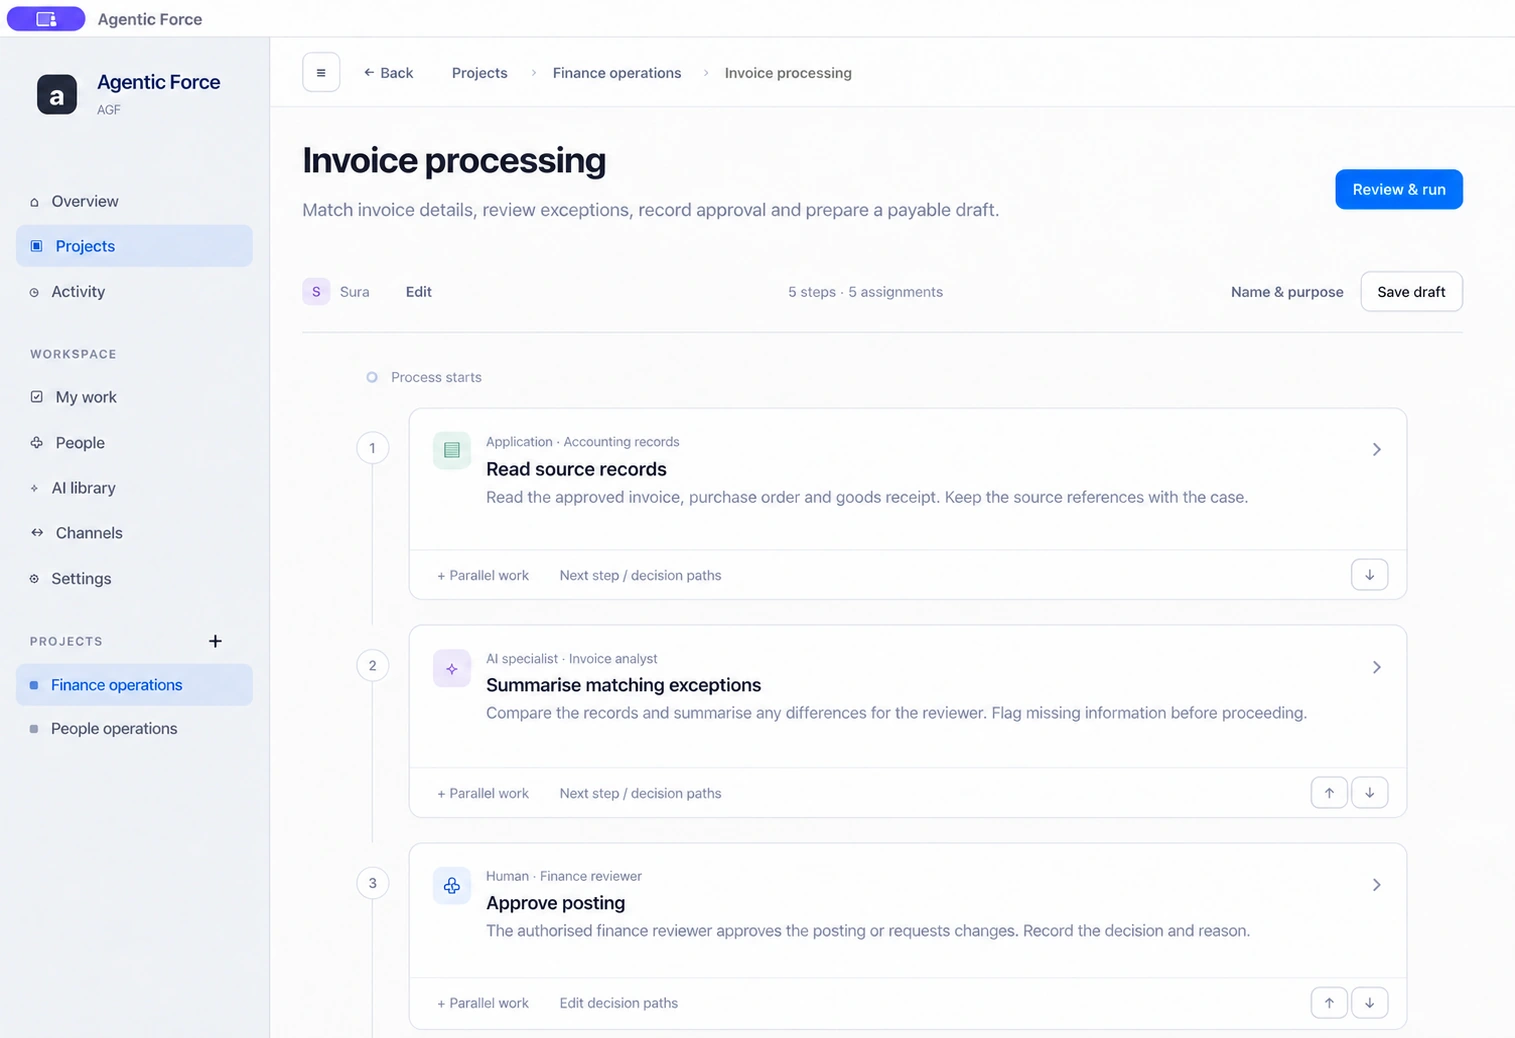The width and height of the screenshot is (1515, 1038).
Task: Open the Projects breadcrumb
Action: tap(480, 73)
